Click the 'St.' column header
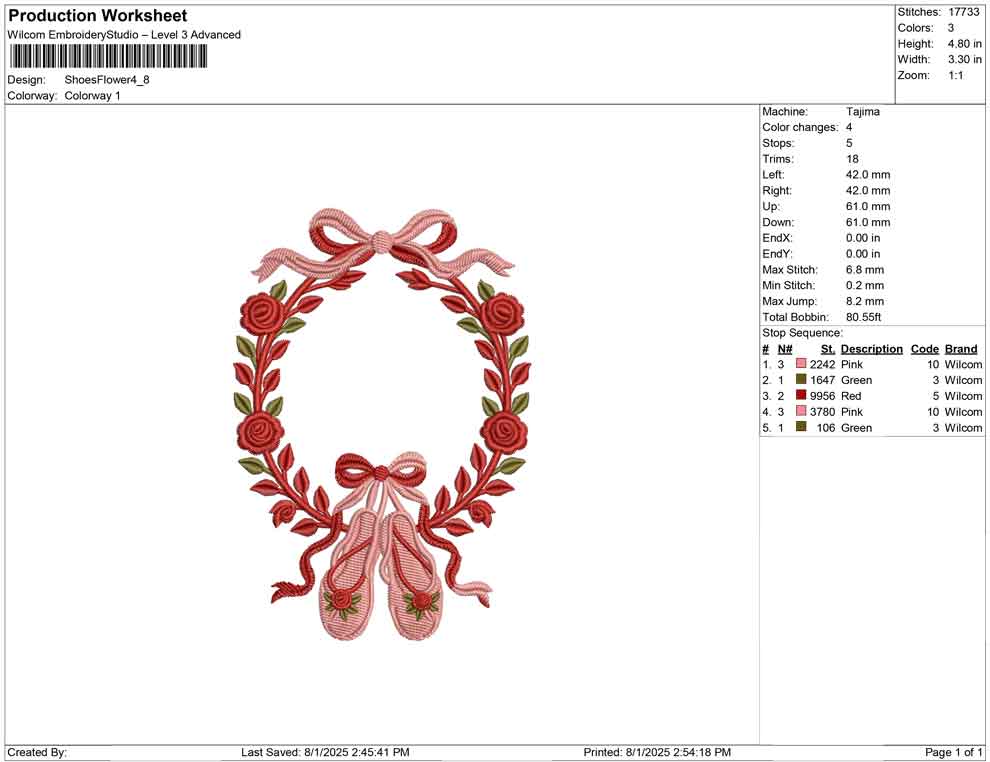This screenshot has width=990, height=762. (828, 349)
